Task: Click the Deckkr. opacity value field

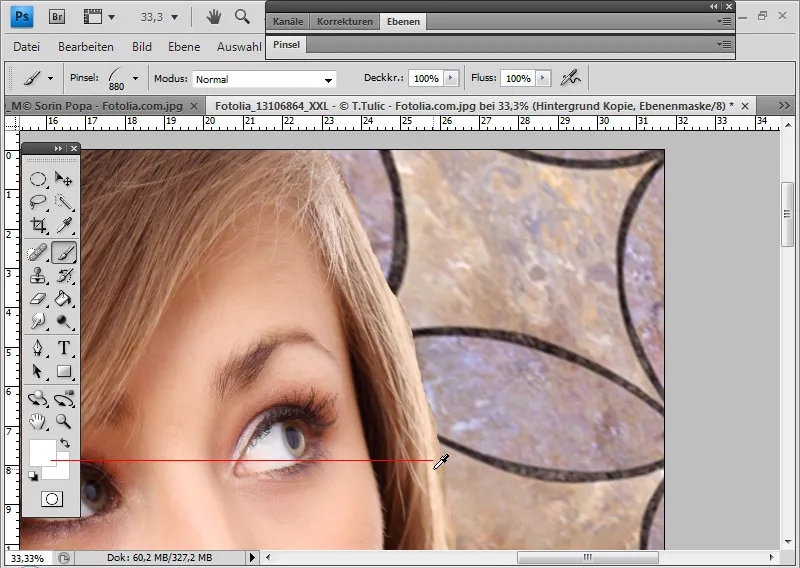Action: click(426, 78)
